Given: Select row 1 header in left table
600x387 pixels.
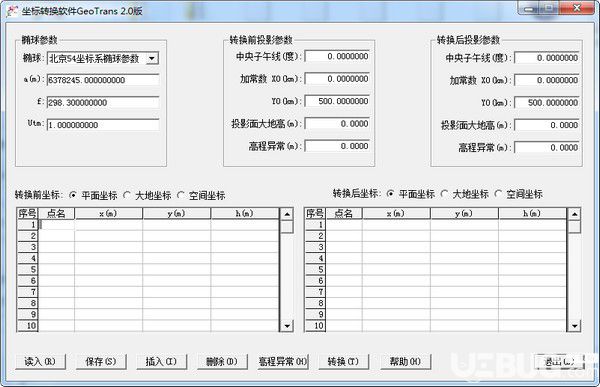Looking at the screenshot, I should pyautogui.click(x=28, y=225).
